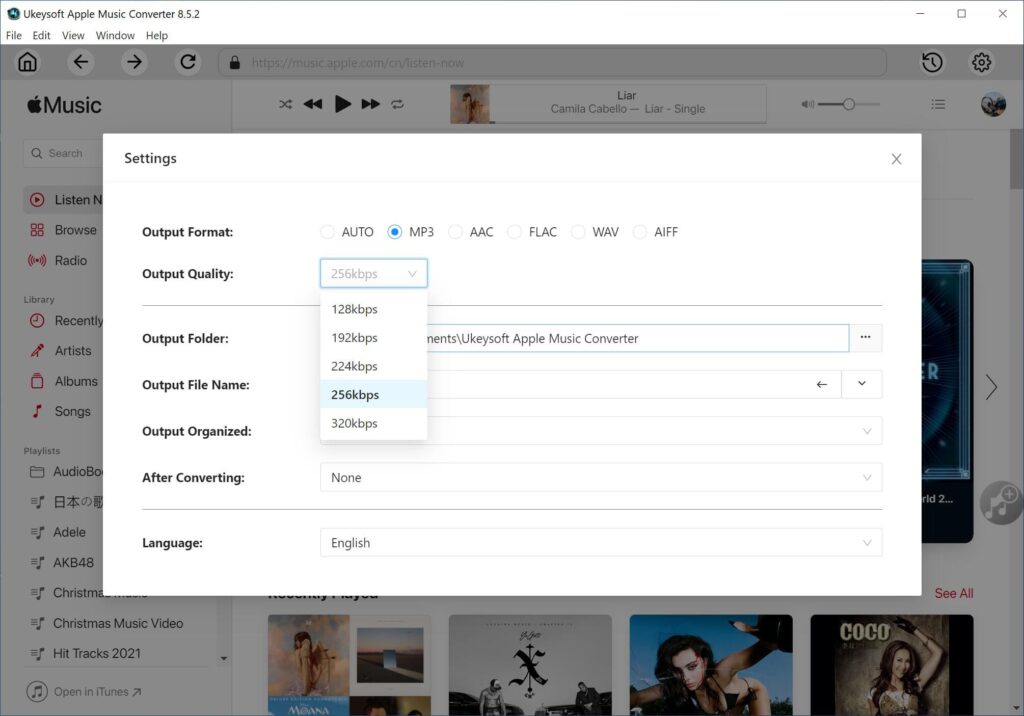Image resolution: width=1024 pixels, height=716 pixels.
Task: Choose 128kbps quality option
Action: pyautogui.click(x=374, y=309)
